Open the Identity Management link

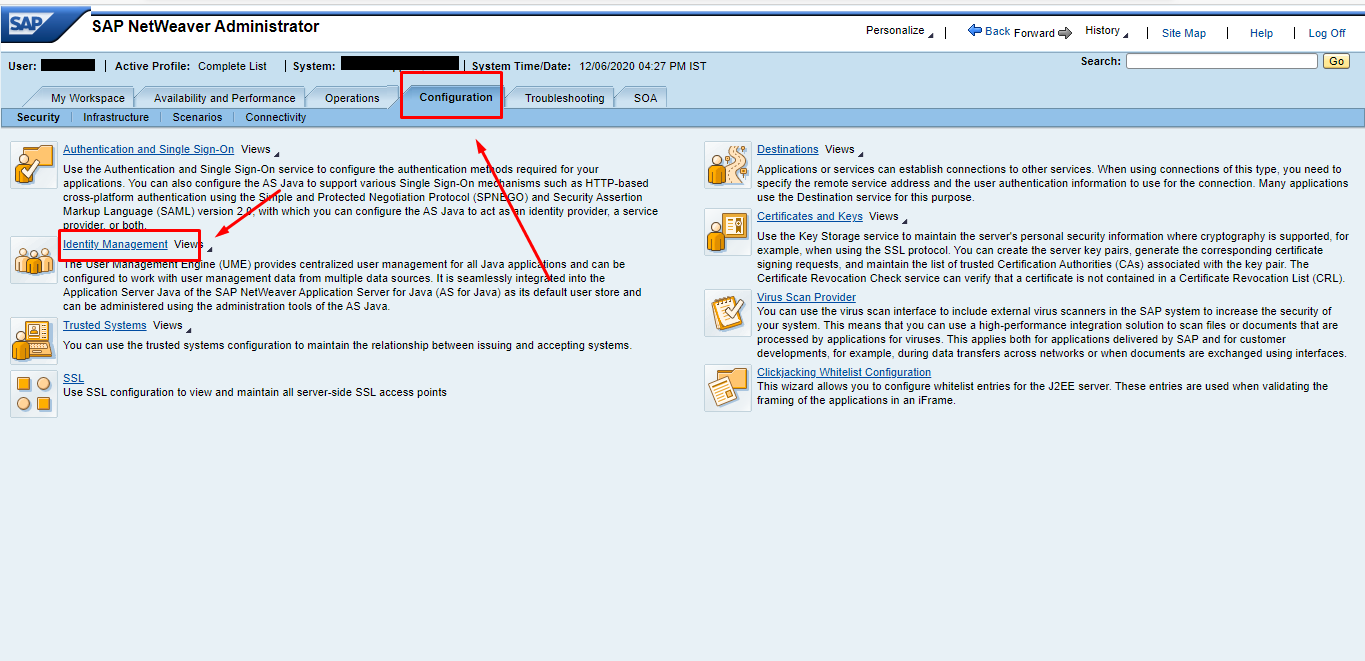tap(115, 244)
